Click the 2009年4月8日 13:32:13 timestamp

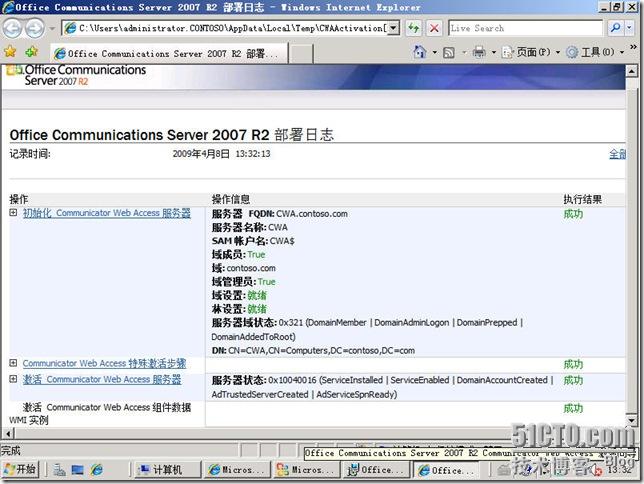221,154
